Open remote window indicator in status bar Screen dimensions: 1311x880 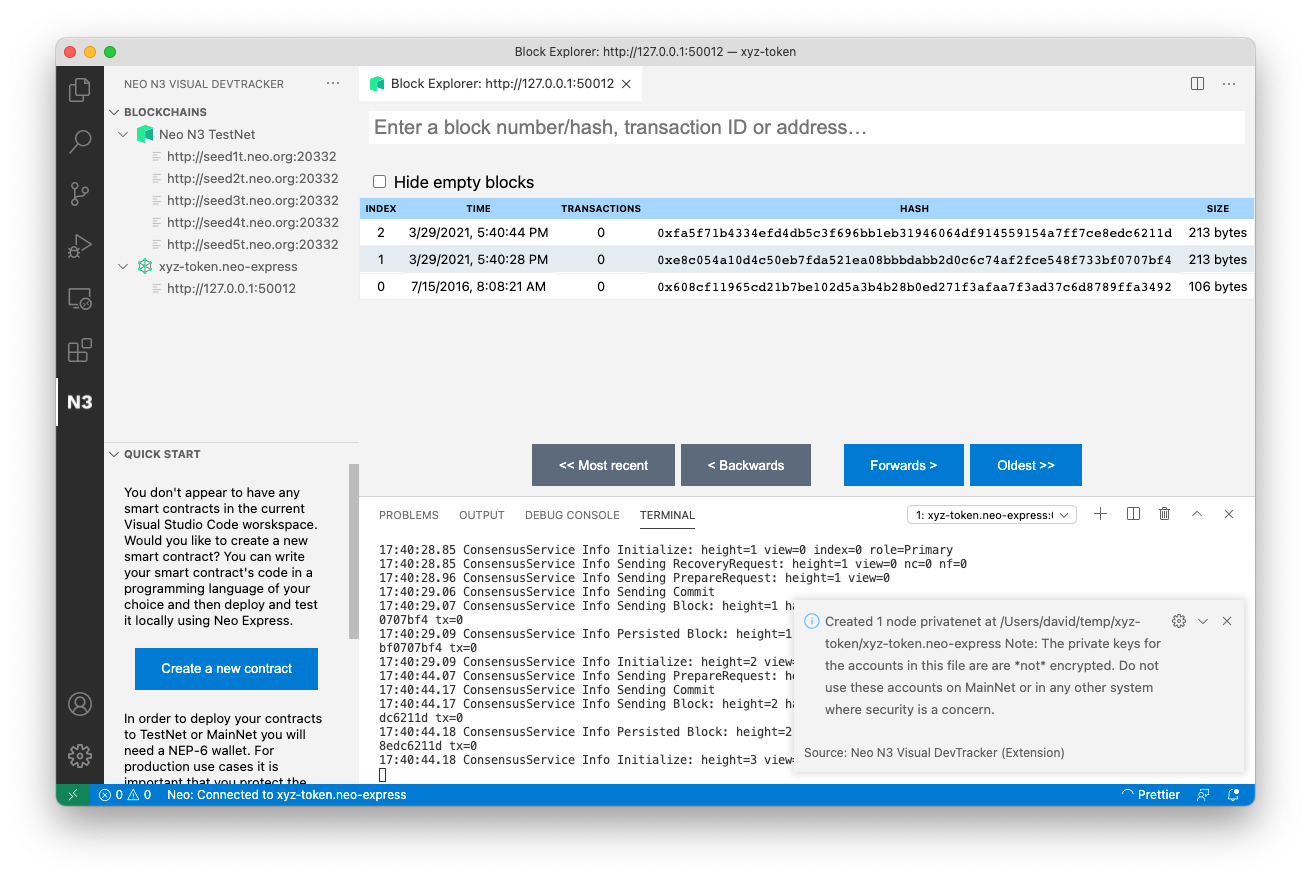(72, 795)
